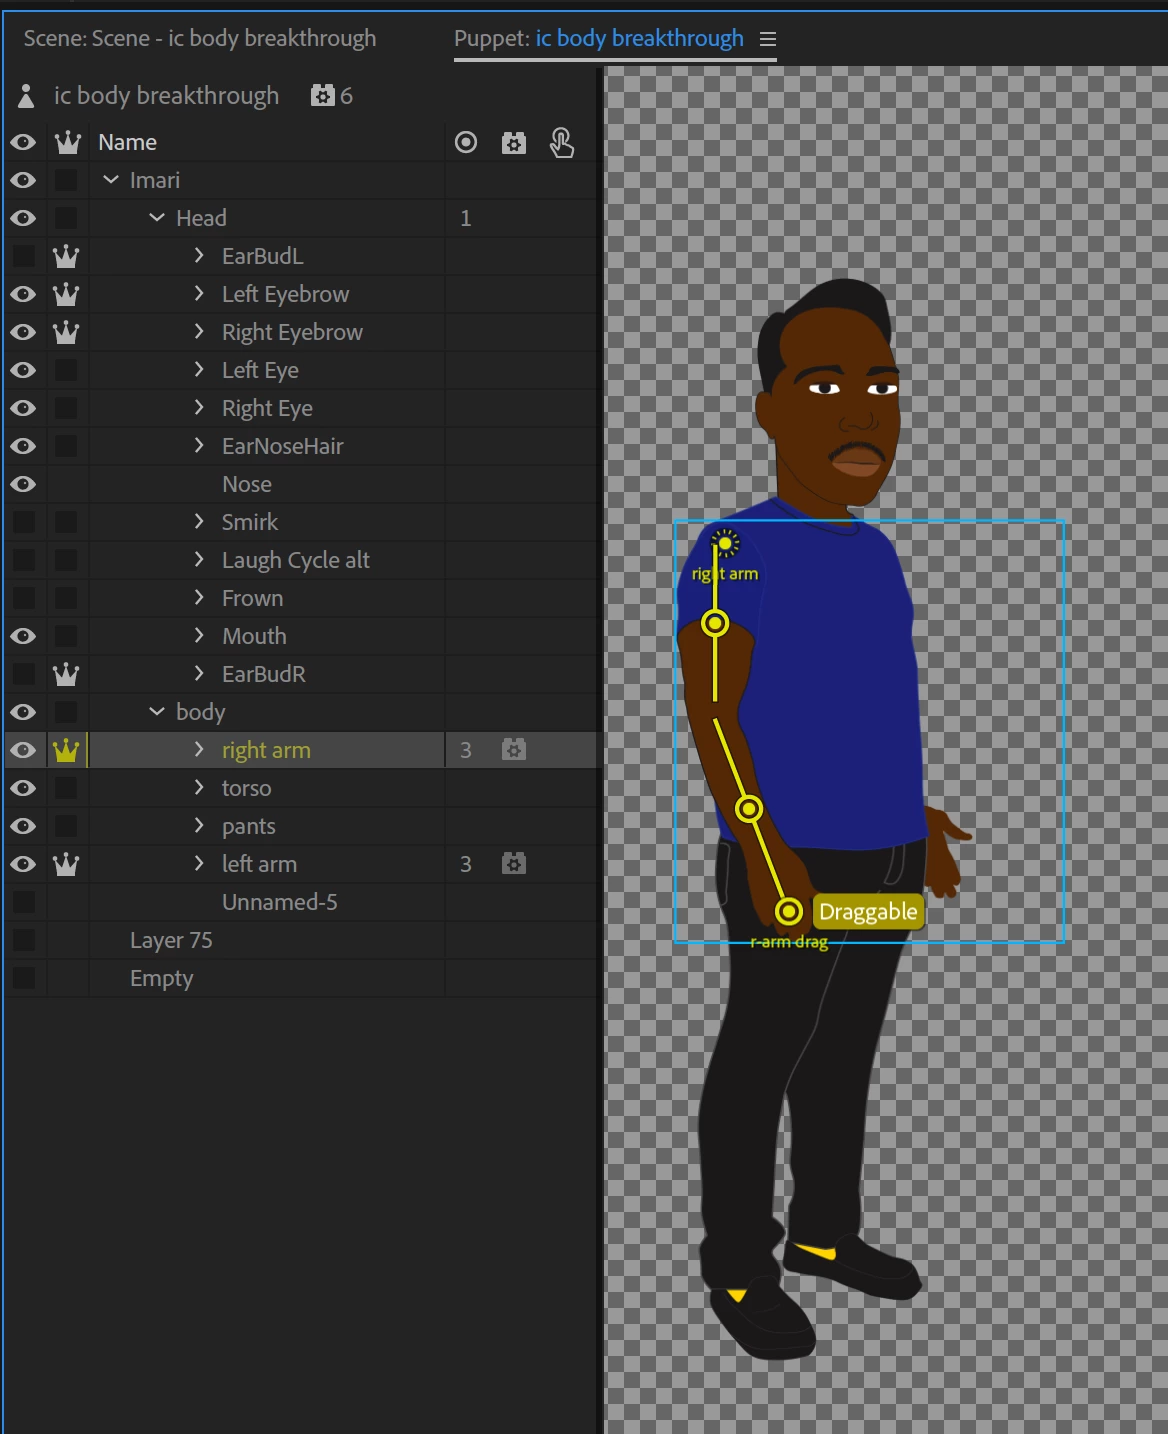Select the Layer 75 row
Viewport: 1168px width, 1434px height.
tap(300, 940)
